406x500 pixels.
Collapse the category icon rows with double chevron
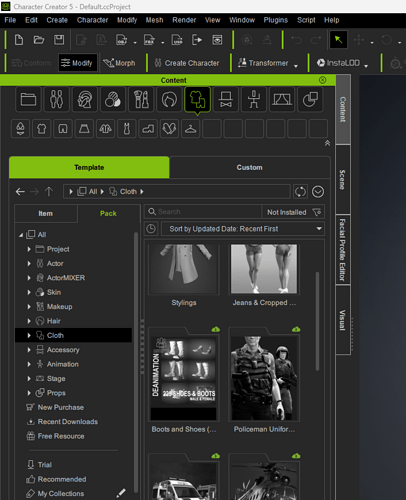point(327,143)
